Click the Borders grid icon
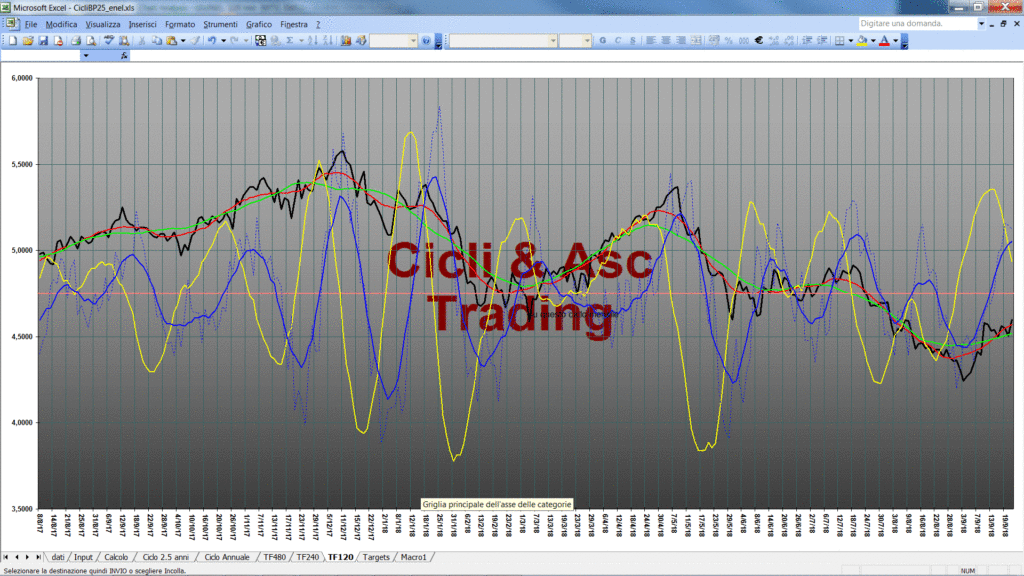Screen dimensions: 1024x576 point(840,40)
